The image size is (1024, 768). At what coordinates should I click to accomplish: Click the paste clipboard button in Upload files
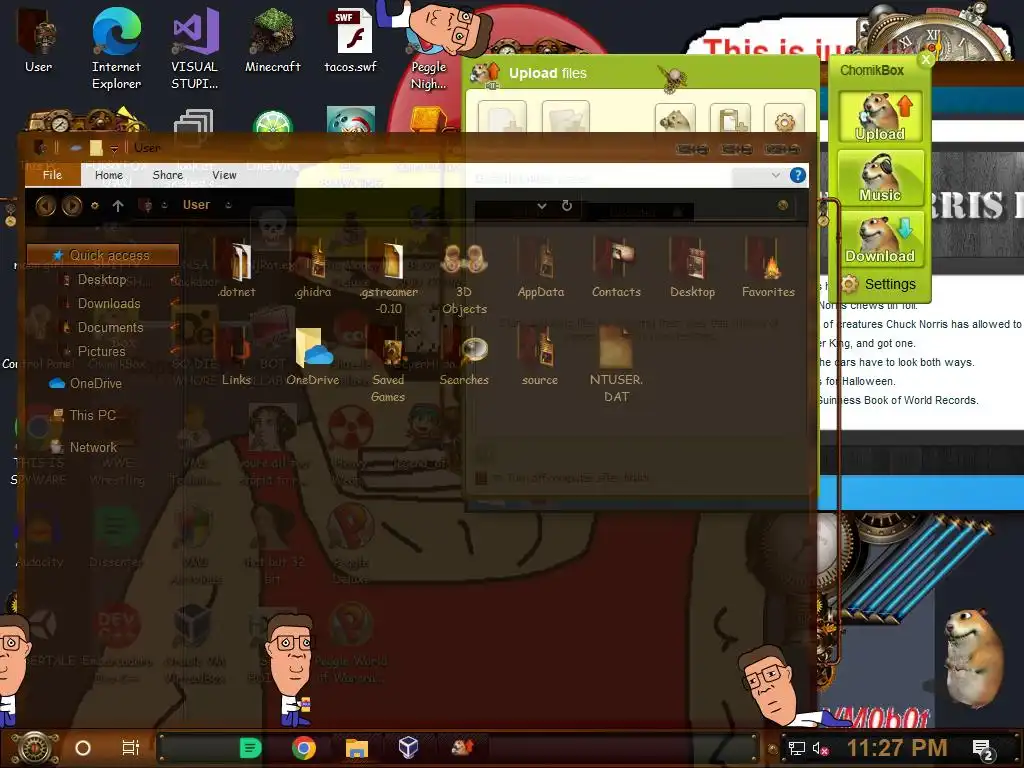(x=730, y=119)
